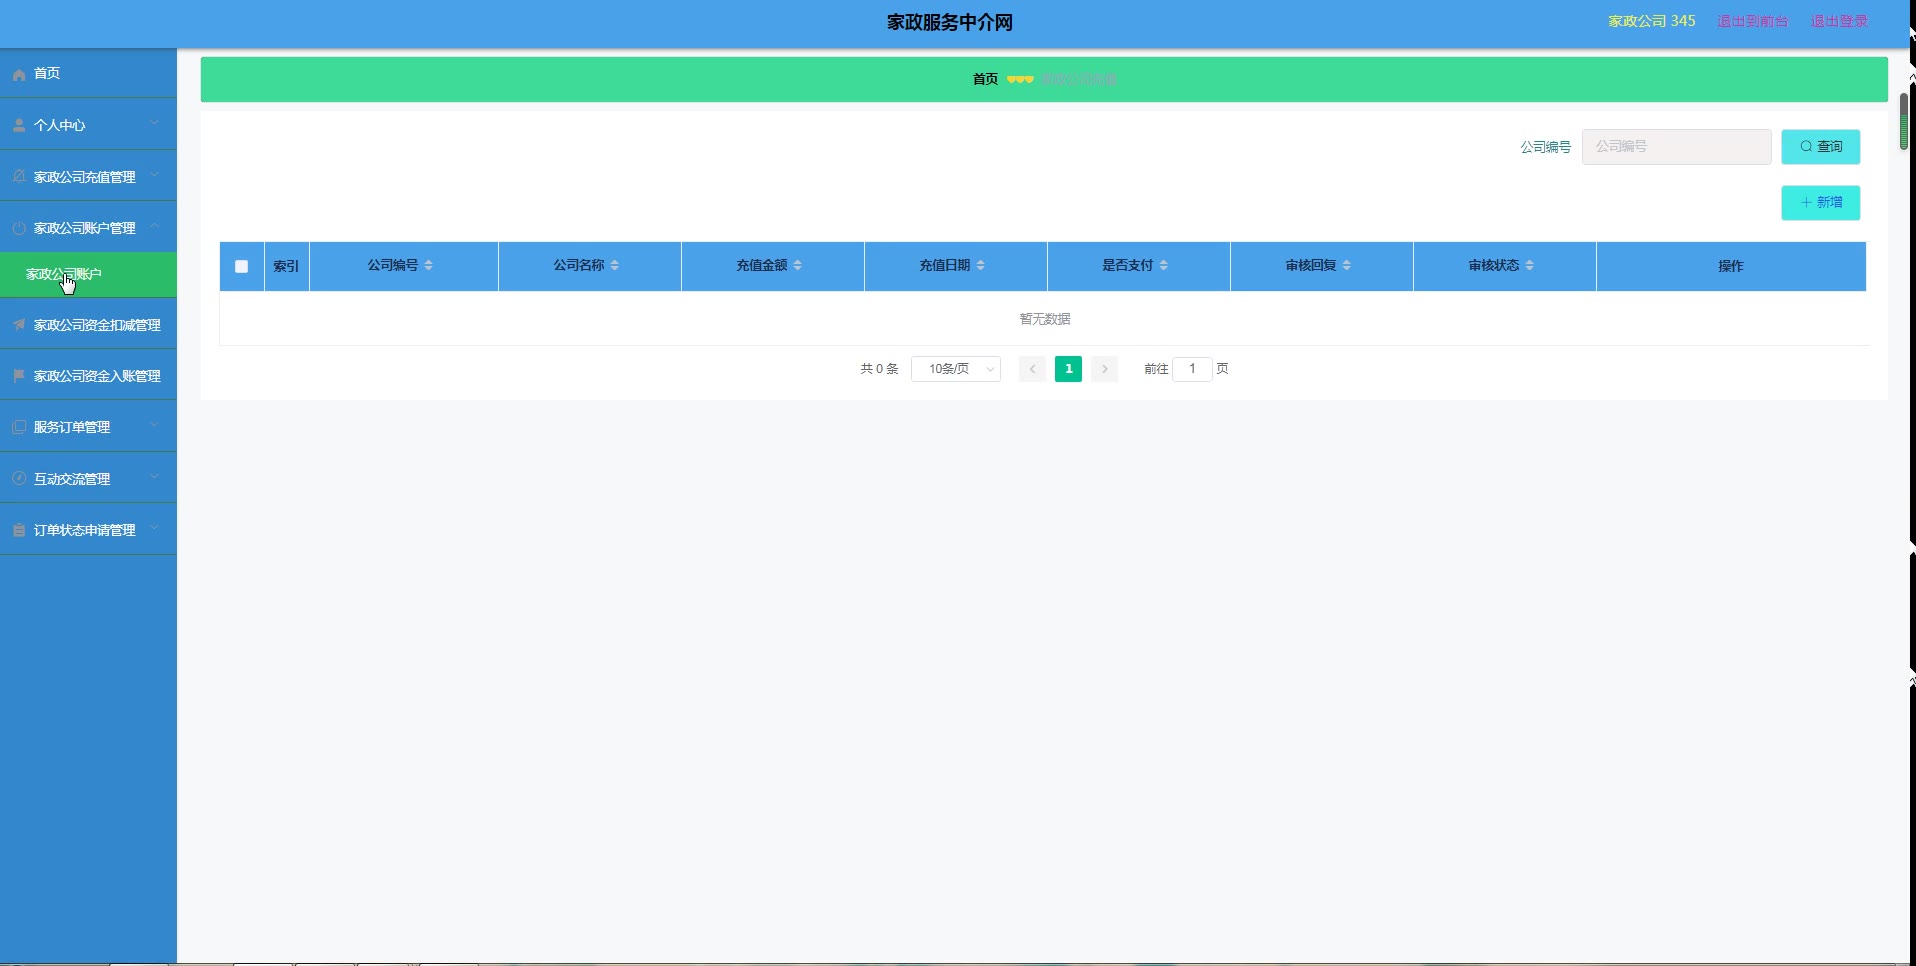Click next page arrow button
This screenshot has height=966, width=1916.
coord(1104,369)
